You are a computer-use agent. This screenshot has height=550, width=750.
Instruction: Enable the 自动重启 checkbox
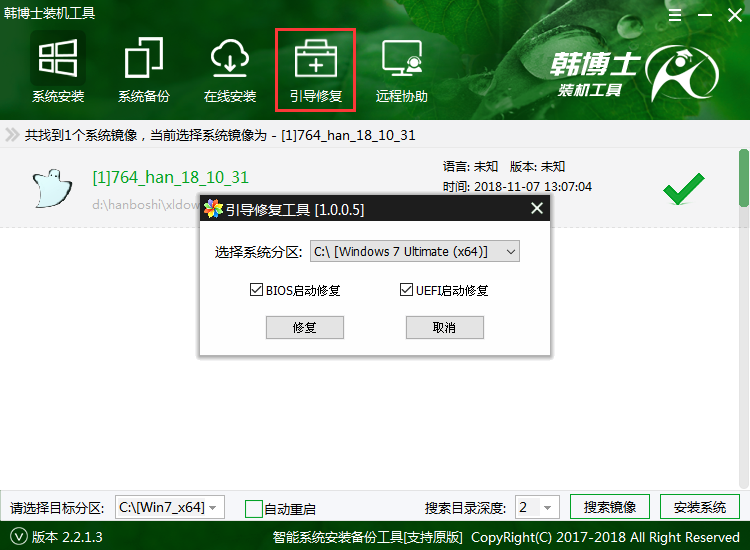(x=254, y=508)
